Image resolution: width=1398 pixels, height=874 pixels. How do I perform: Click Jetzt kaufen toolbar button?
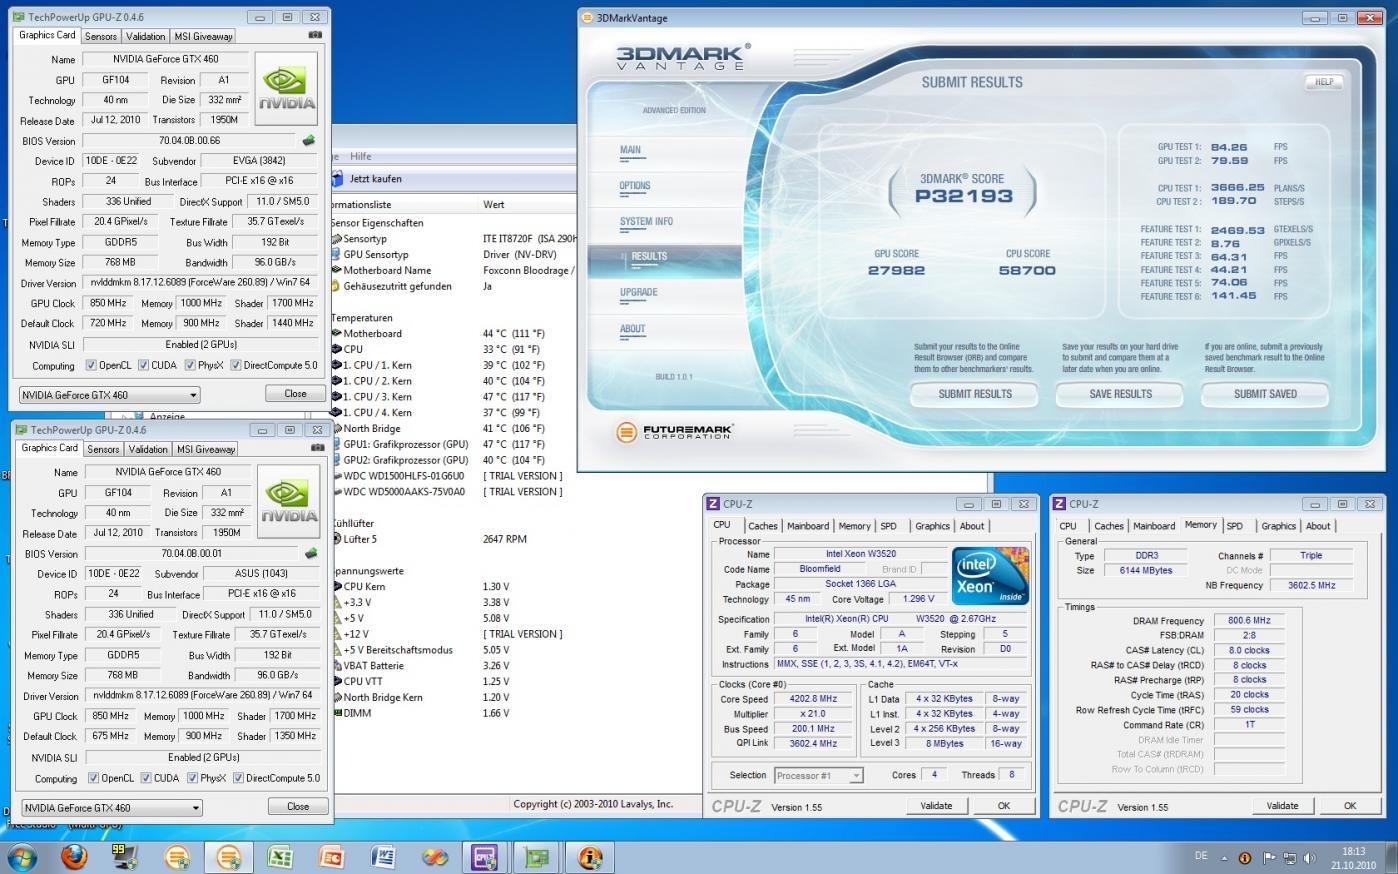pyautogui.click(x=366, y=179)
